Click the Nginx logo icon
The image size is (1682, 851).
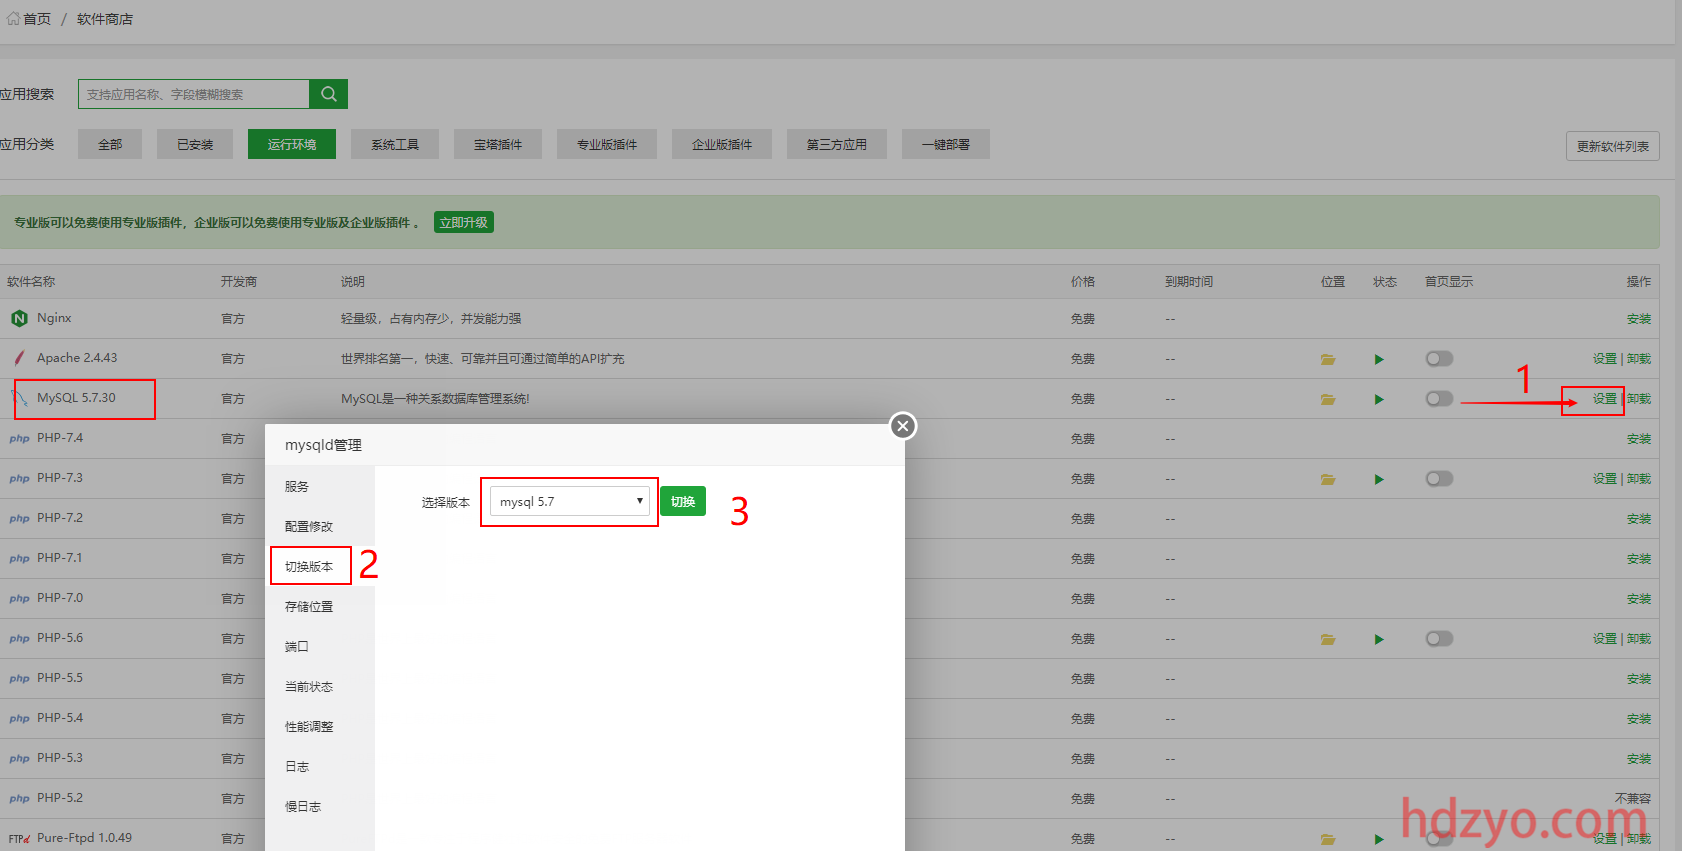tap(19, 318)
